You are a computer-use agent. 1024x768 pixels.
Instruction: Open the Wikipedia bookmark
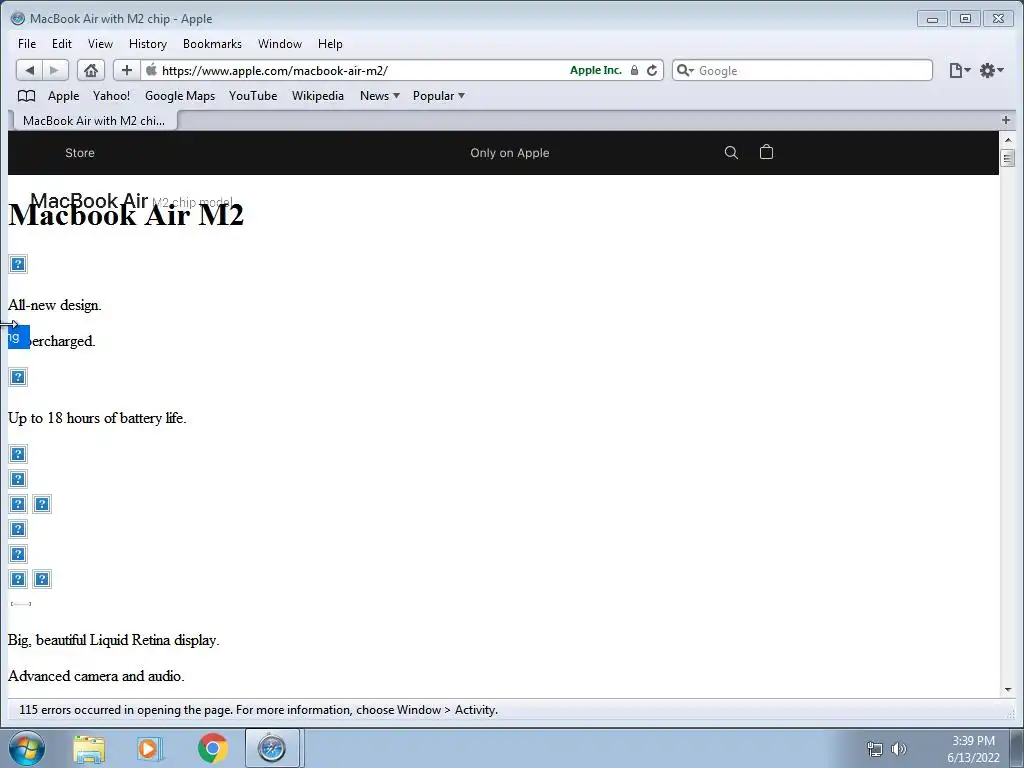point(317,96)
